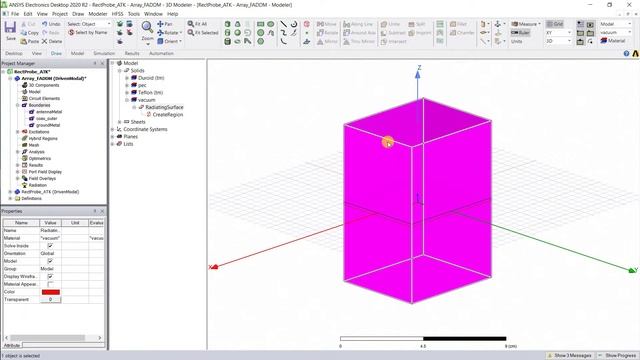Open the Tools menu
640x360 pixels.
(x=134, y=13)
